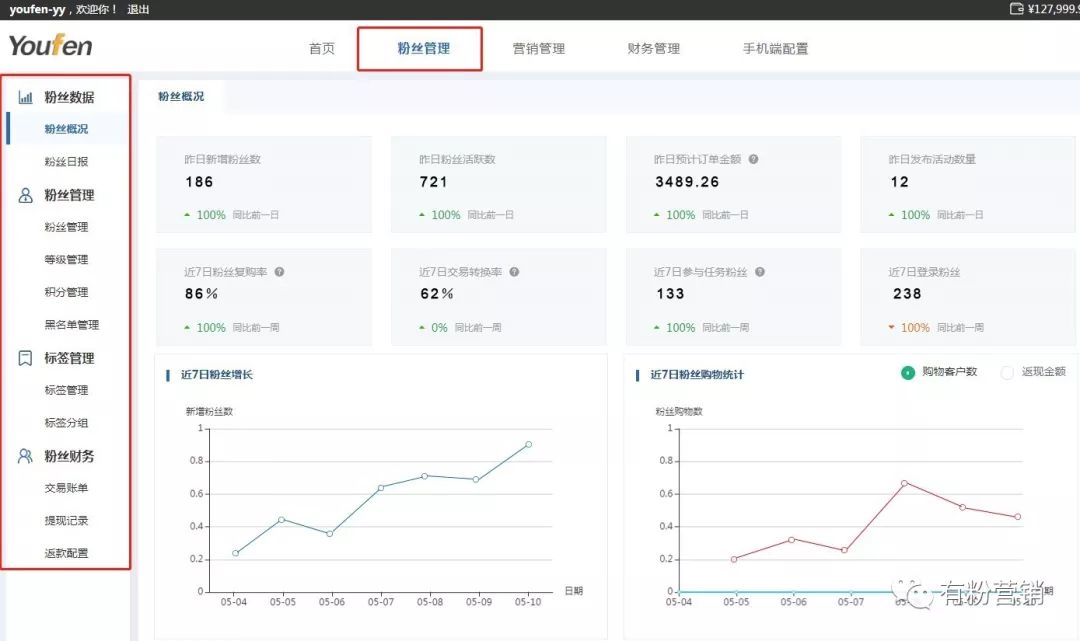This screenshot has height=641, width=1080.
Task: Click help icon beside 近7日参与任务粉丝
Action: click(x=760, y=272)
